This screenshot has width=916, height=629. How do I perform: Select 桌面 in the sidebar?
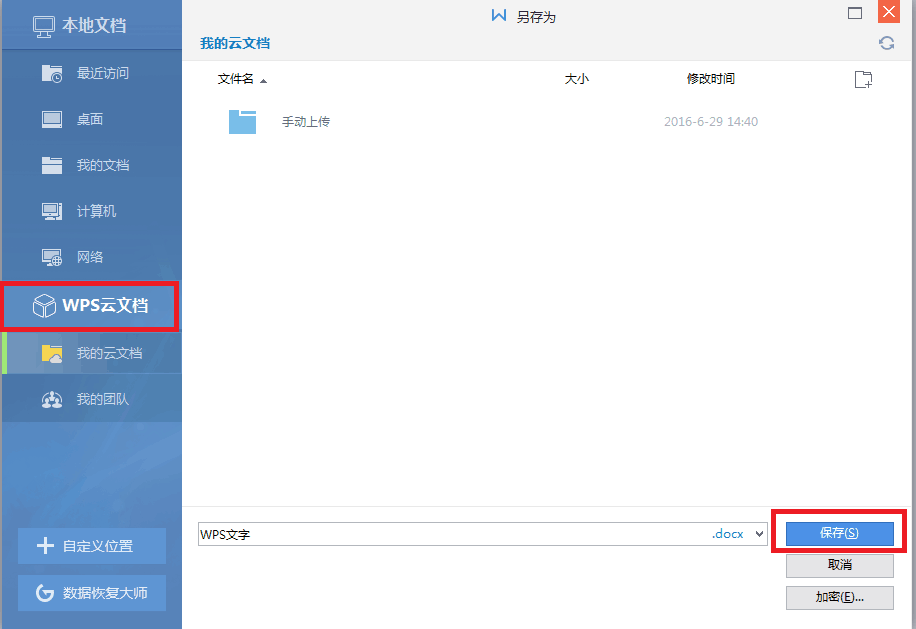coord(92,119)
